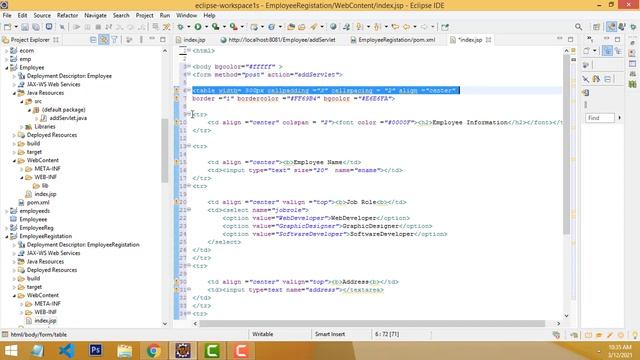Click the green Camtasia taskbar icon
640x360 pixels.
(212, 351)
